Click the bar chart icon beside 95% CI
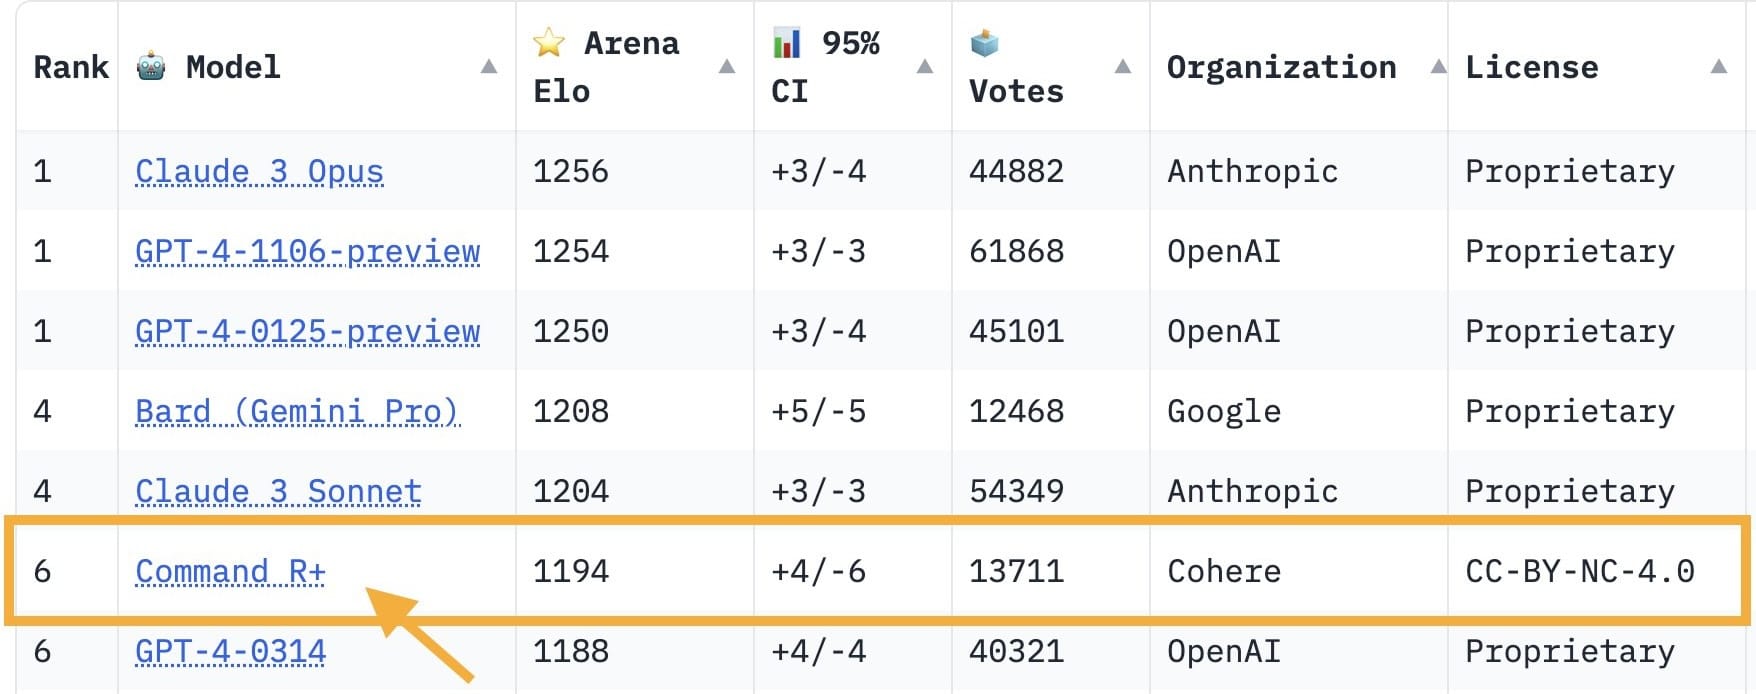Screen dimensions: 1756x694 (787, 42)
